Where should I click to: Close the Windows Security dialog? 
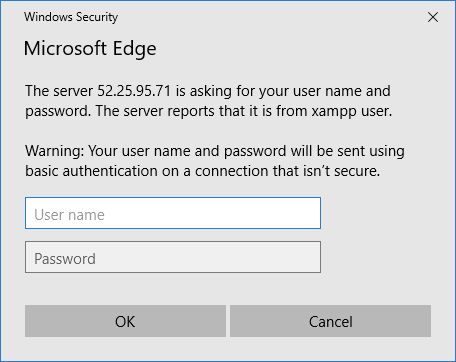tap(433, 17)
